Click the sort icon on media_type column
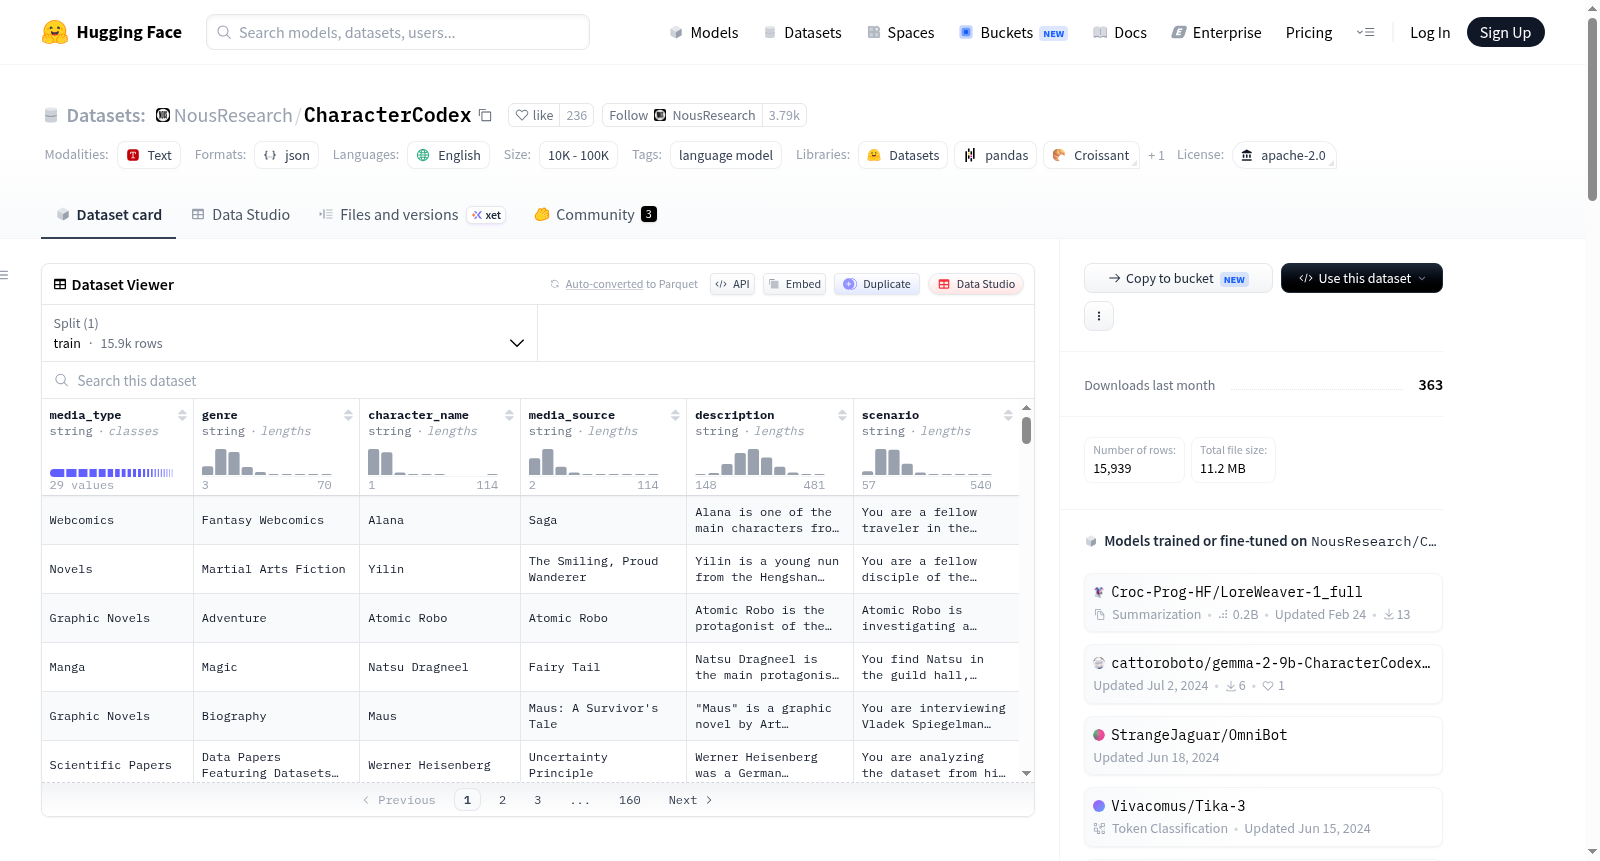The width and height of the screenshot is (1600, 861). point(182,415)
